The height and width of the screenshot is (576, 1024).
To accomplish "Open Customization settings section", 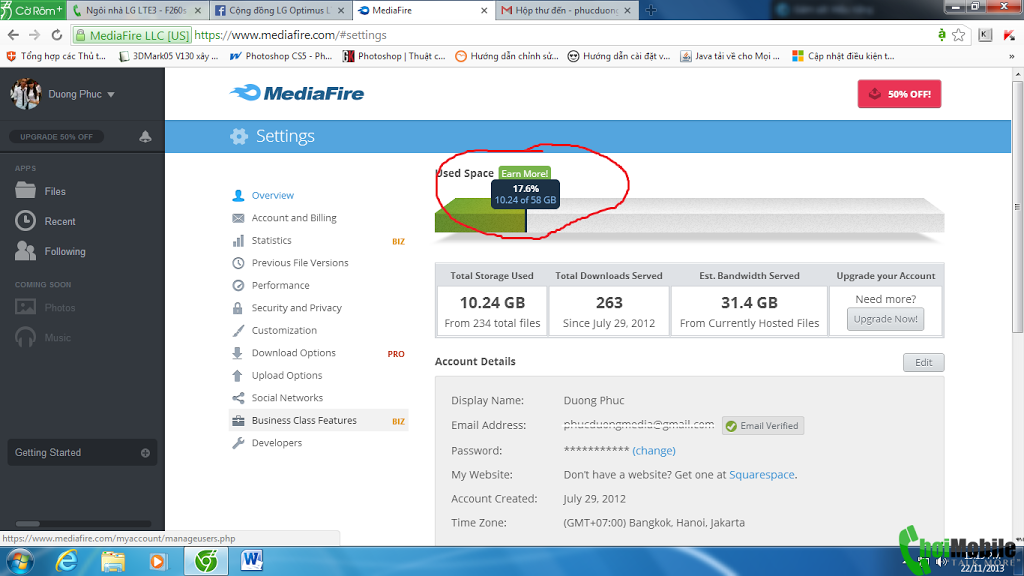I will [284, 330].
